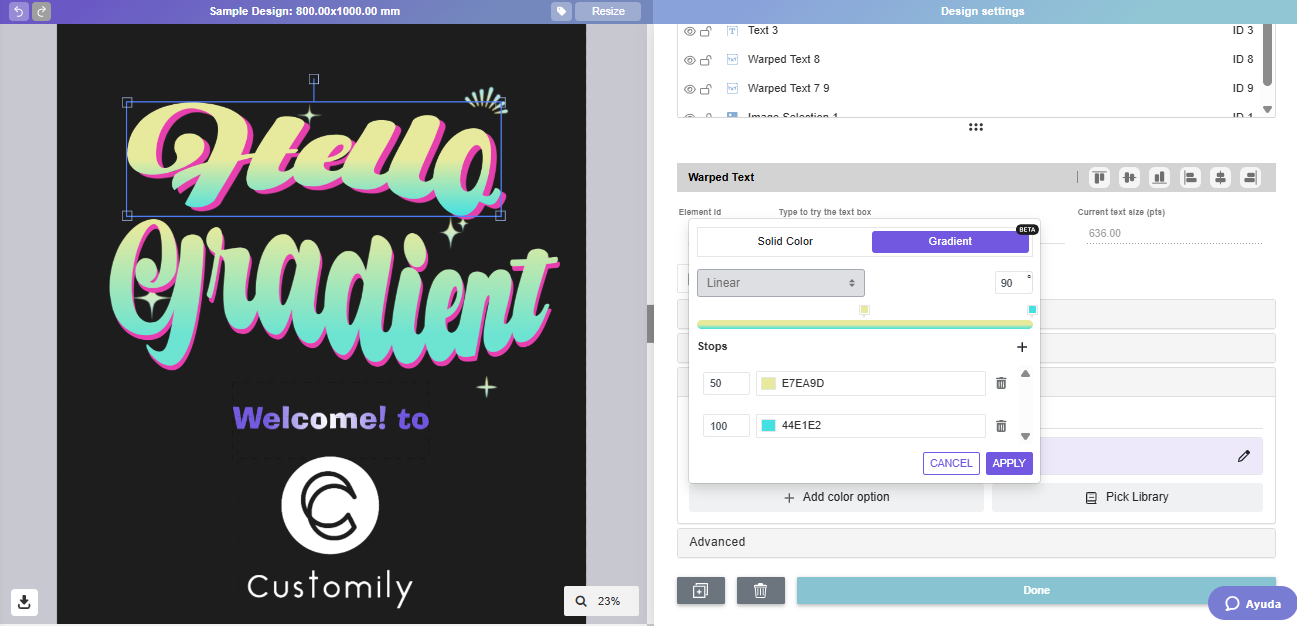Screen dimensions: 1297x626
Task: Click the ID 3 label in layers list
Action: click(1243, 31)
